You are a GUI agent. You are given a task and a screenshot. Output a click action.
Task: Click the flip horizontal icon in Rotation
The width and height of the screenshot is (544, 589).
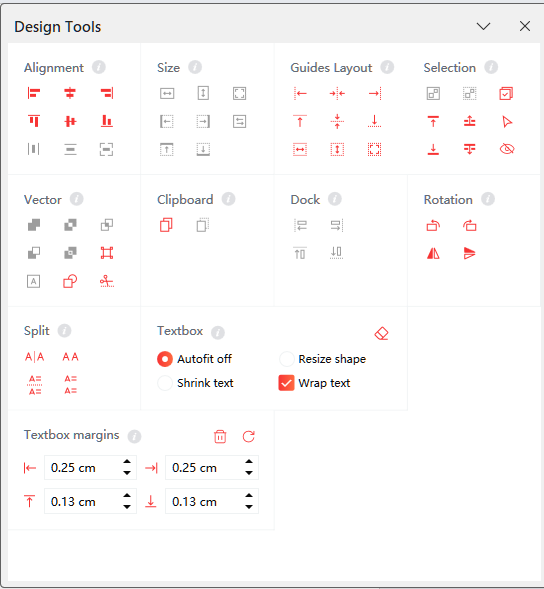(x=433, y=254)
